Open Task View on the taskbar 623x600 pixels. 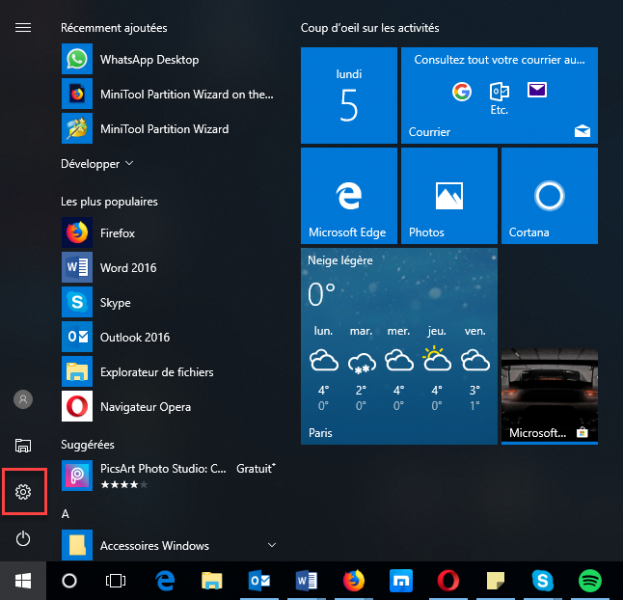click(116, 581)
